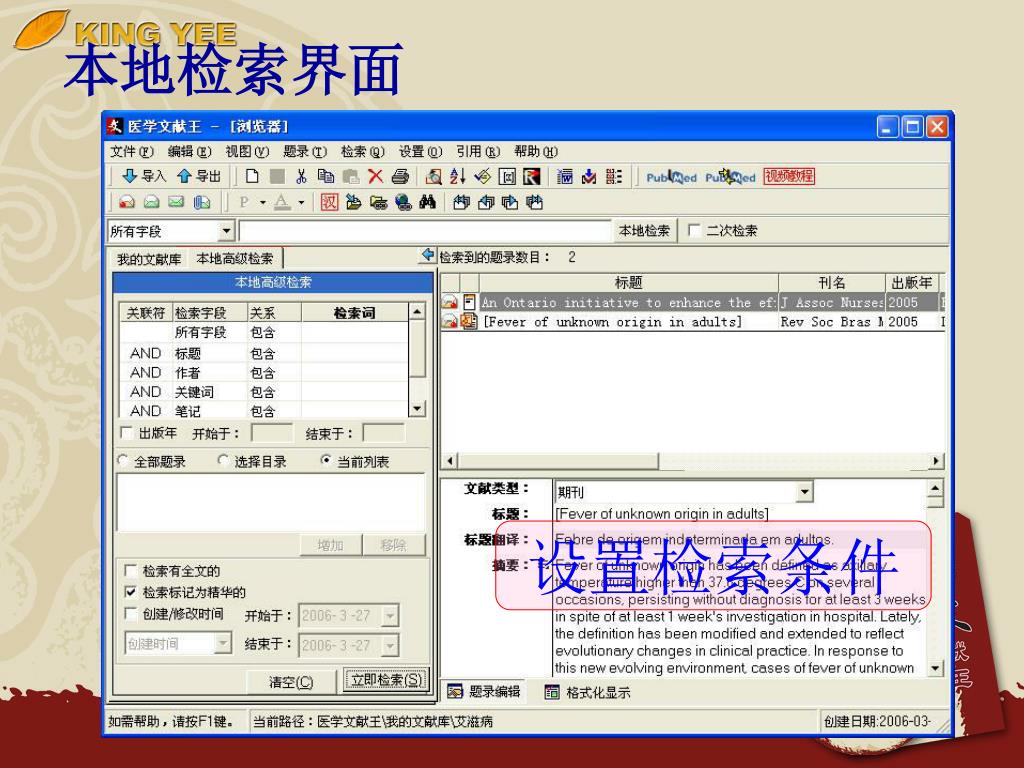This screenshot has width=1024, height=768.
Task: Open the font color dropdown arrow
Action: click(x=301, y=202)
